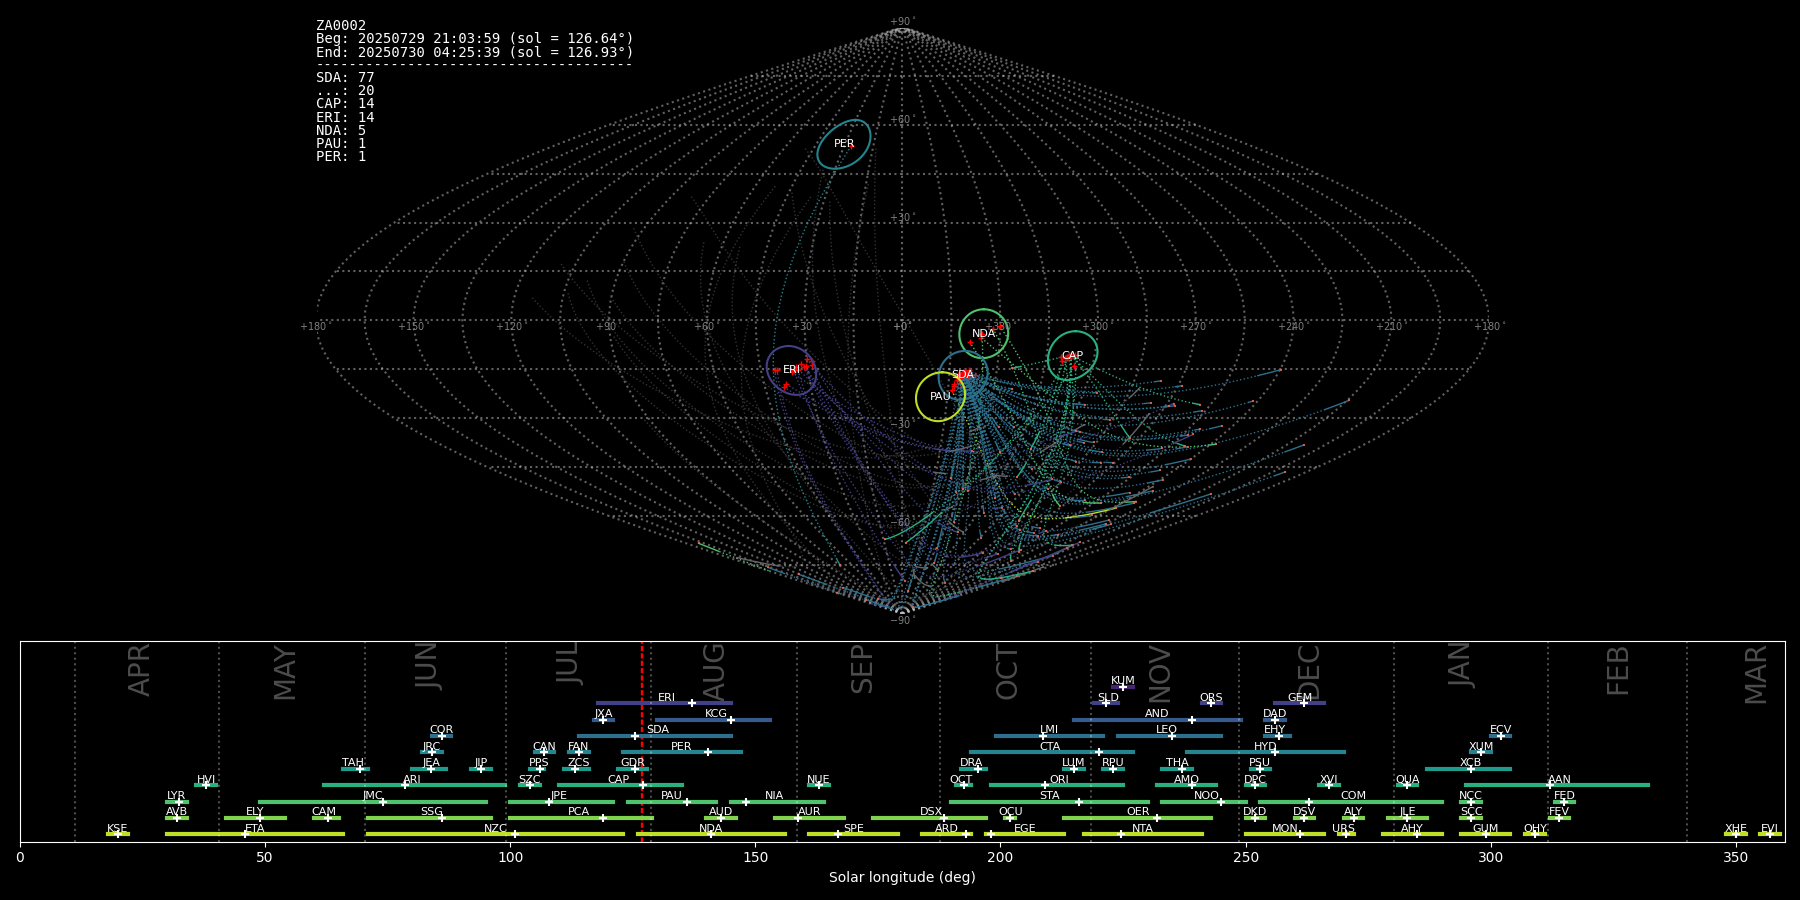The height and width of the screenshot is (900, 1800).
Task: Select the Beg: 20250729 21:03:59 line
Action: click(475, 39)
